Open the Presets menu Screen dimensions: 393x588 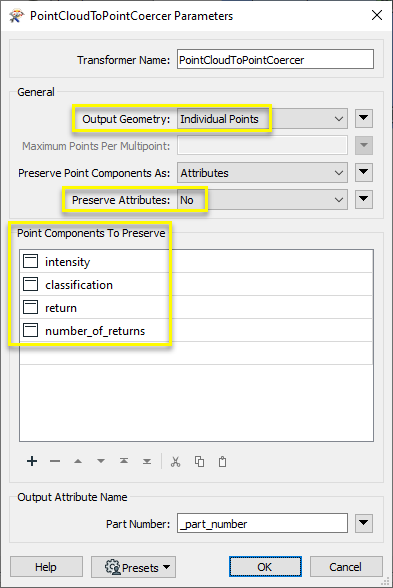(133, 567)
